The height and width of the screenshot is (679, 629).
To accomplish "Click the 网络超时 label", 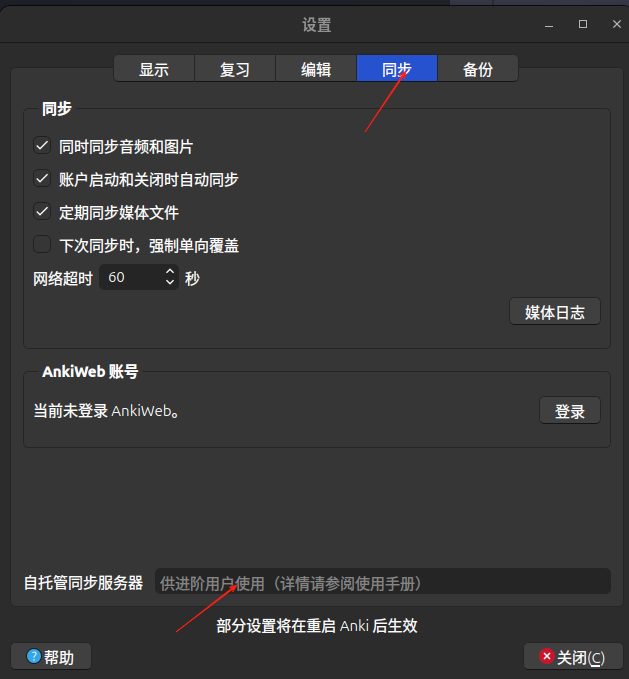I will [63, 278].
